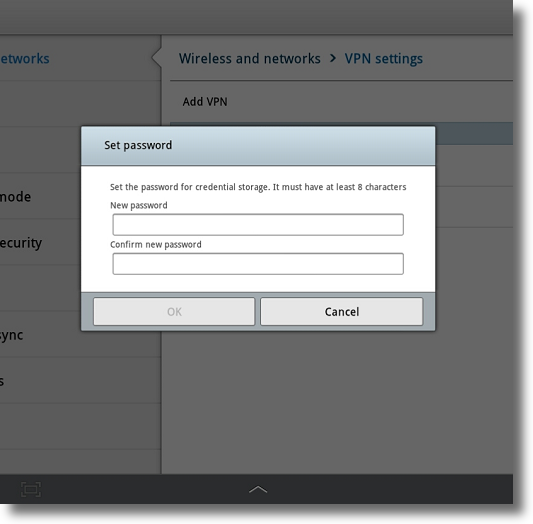Select the blank sidebar row above 'mode'
Viewport: 533px width, 524px height.
pos(40,150)
